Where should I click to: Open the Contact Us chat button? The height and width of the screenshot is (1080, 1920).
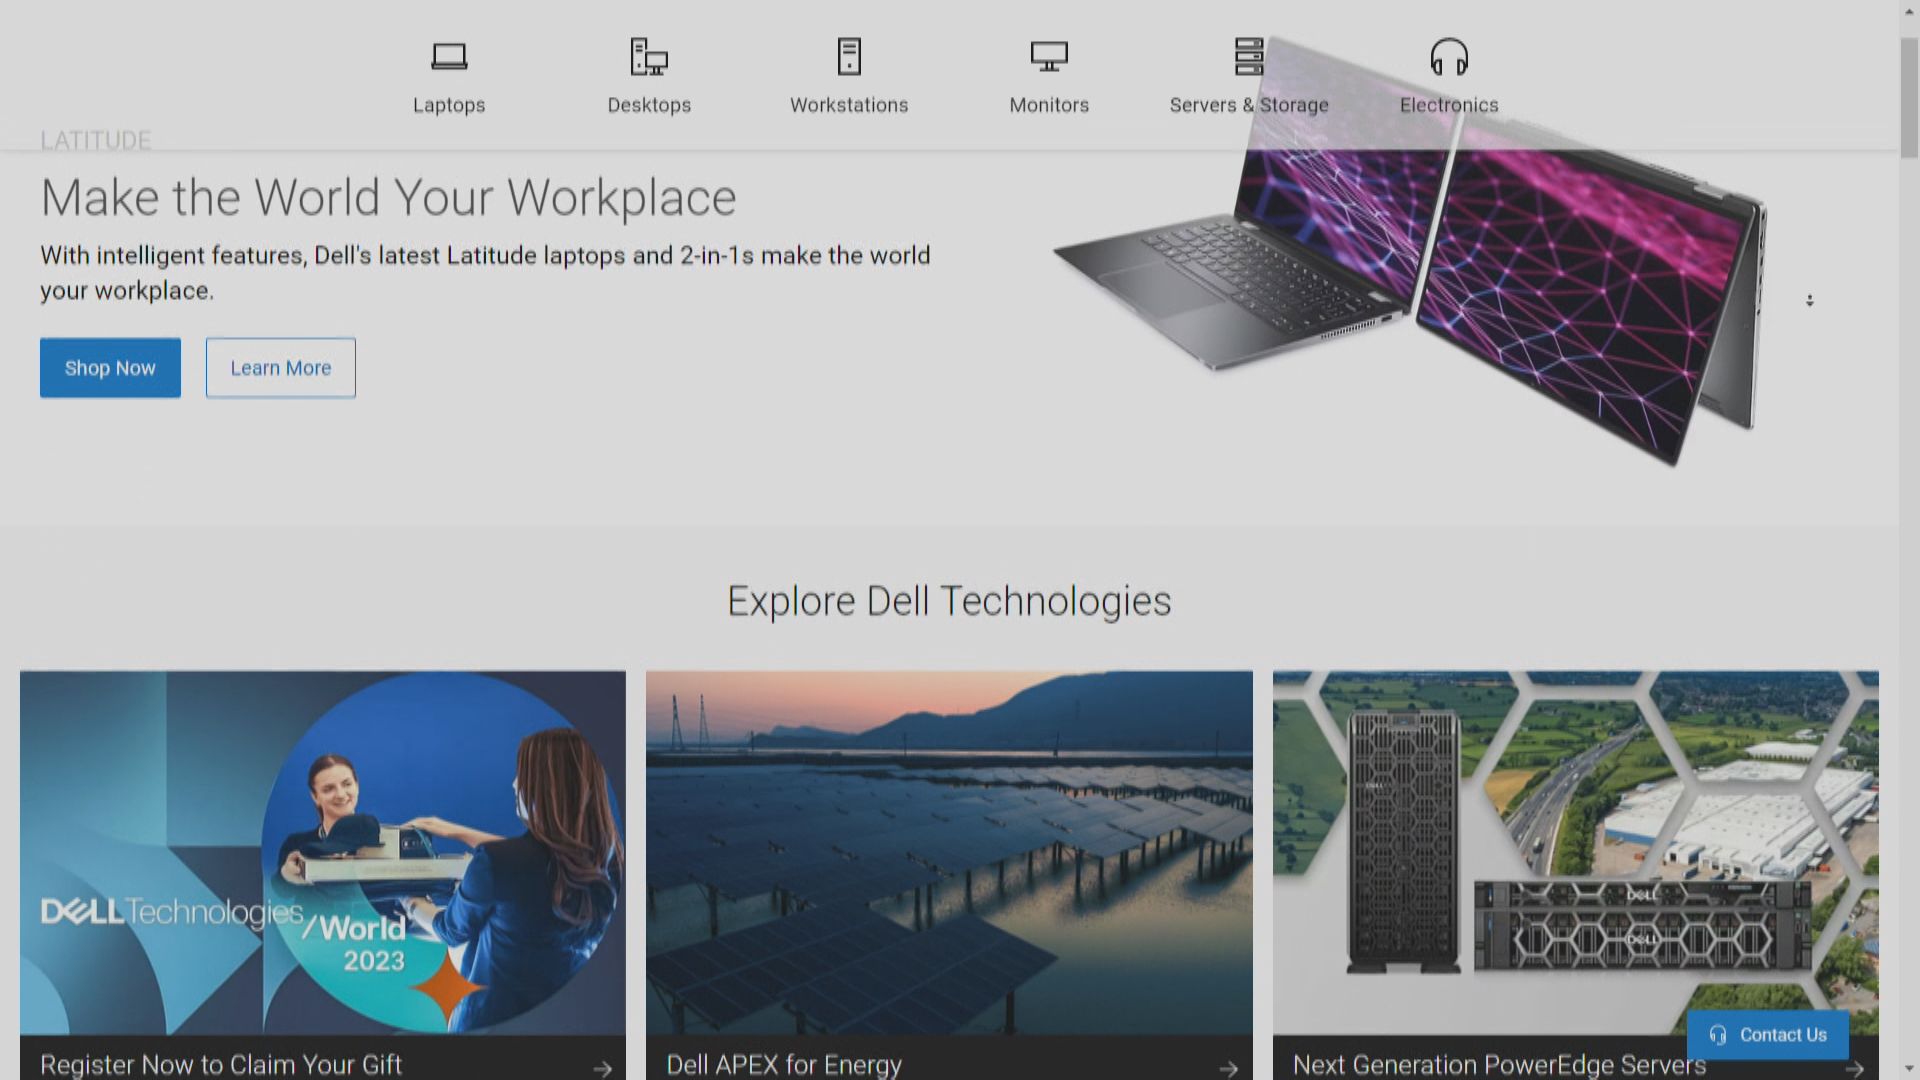pos(1767,1035)
